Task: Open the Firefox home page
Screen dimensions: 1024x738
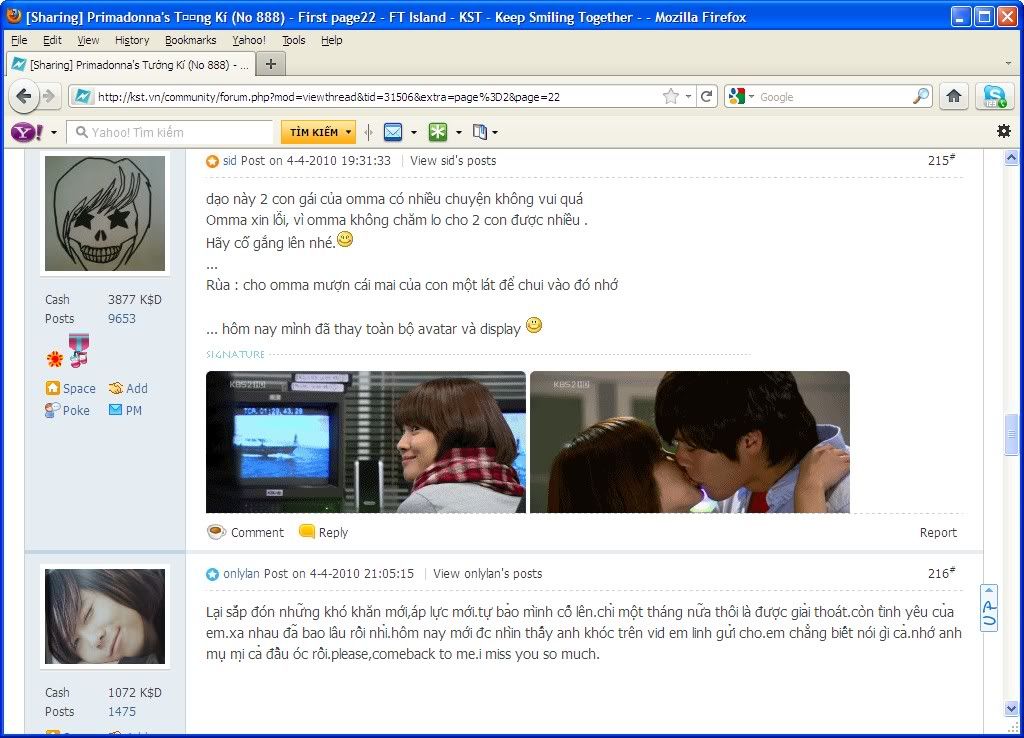Action: (x=954, y=97)
